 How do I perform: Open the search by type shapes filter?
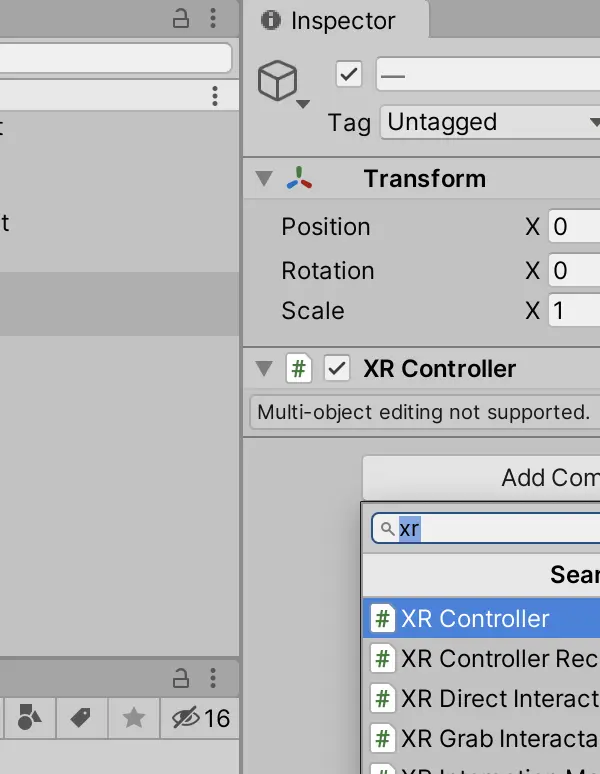tap(29, 717)
